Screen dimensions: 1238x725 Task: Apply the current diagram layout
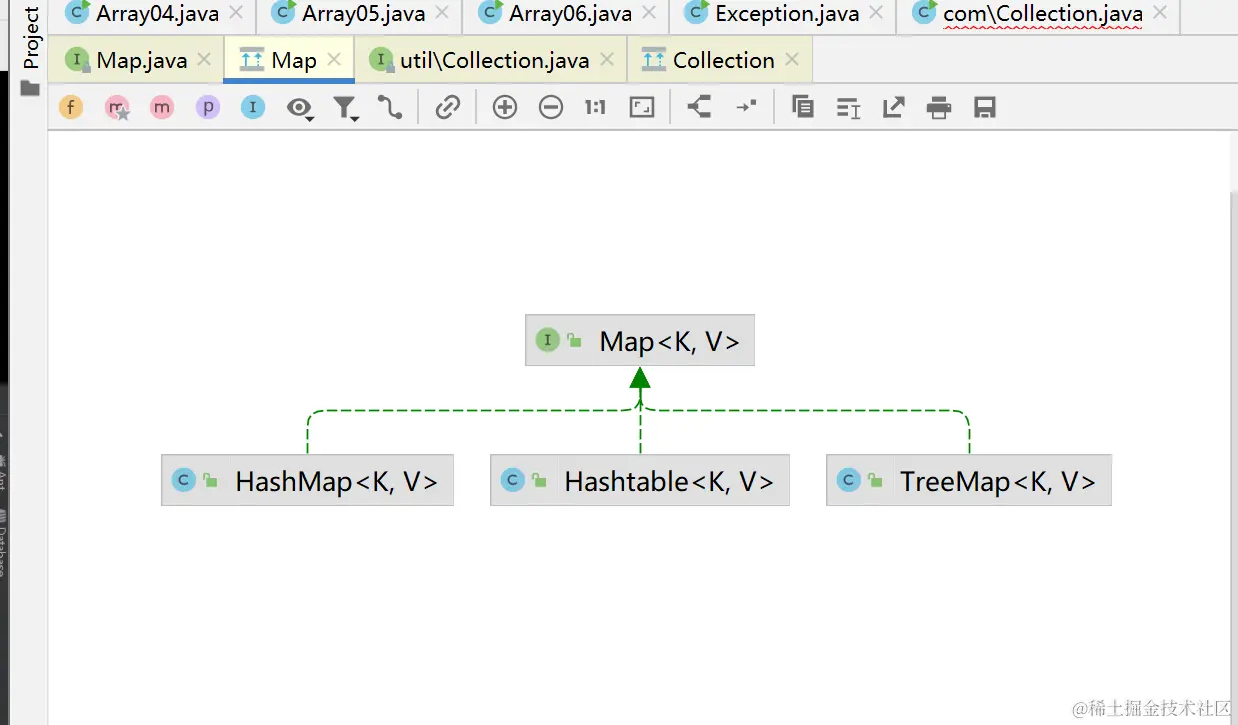pyautogui.click(x=699, y=107)
